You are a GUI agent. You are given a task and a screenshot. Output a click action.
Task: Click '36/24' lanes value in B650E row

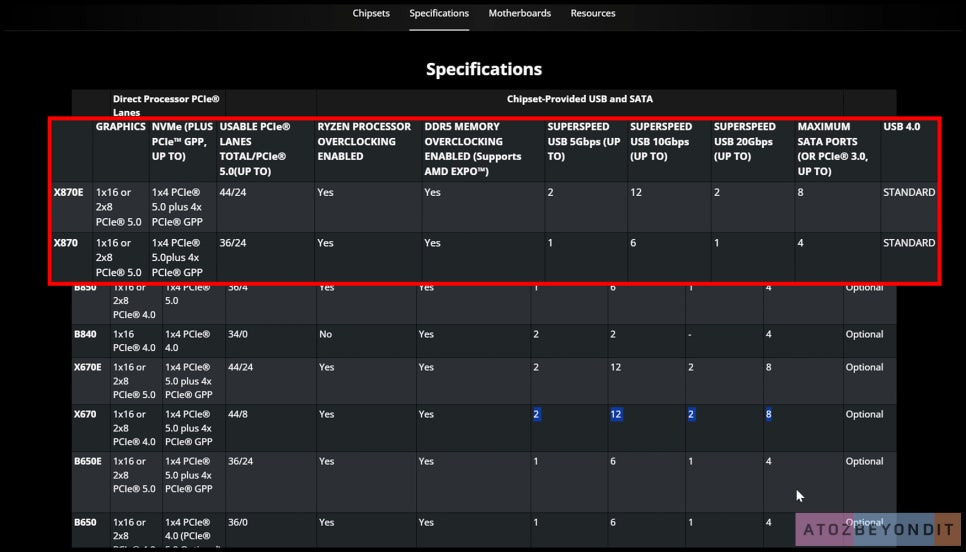[x=240, y=461]
